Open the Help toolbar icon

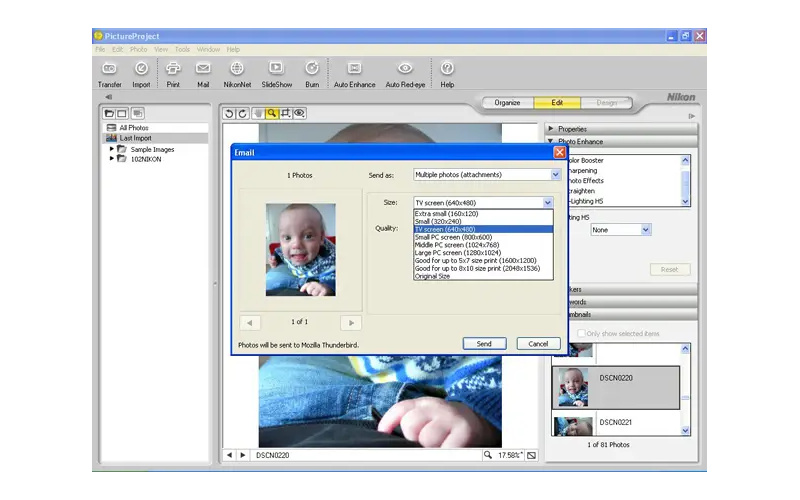tap(447, 74)
